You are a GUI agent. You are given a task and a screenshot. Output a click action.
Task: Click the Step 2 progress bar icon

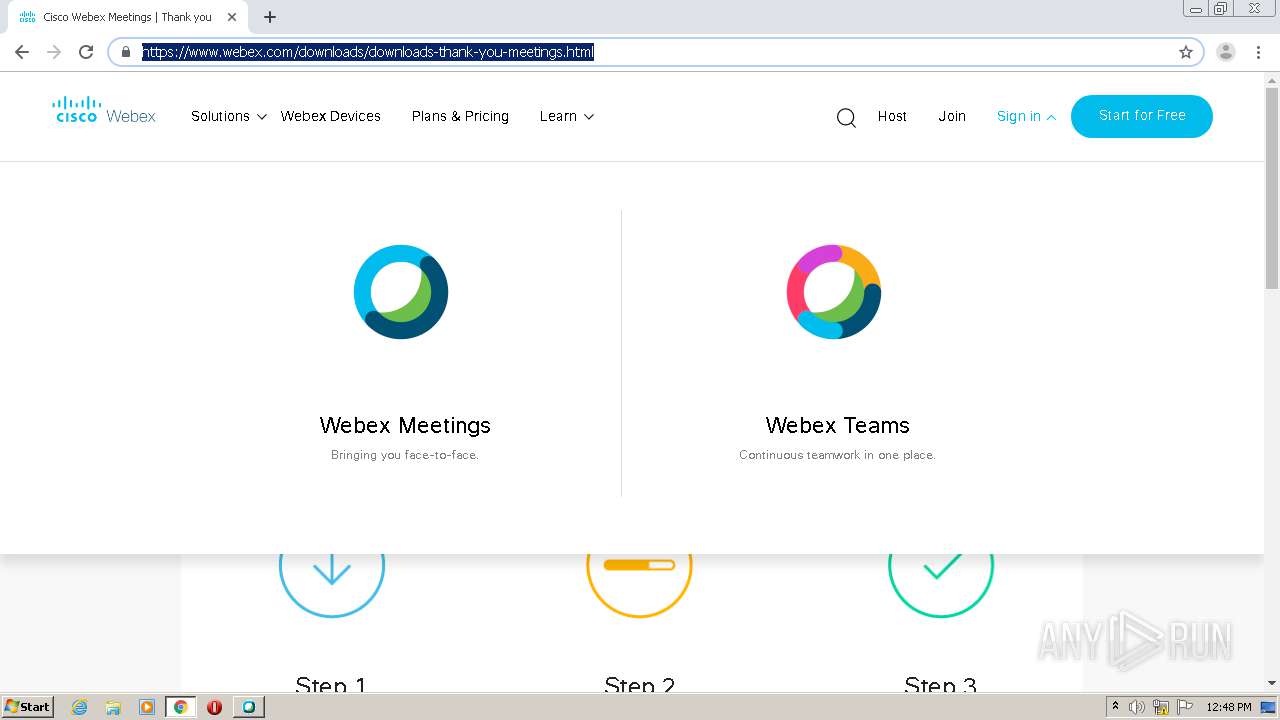[639, 566]
